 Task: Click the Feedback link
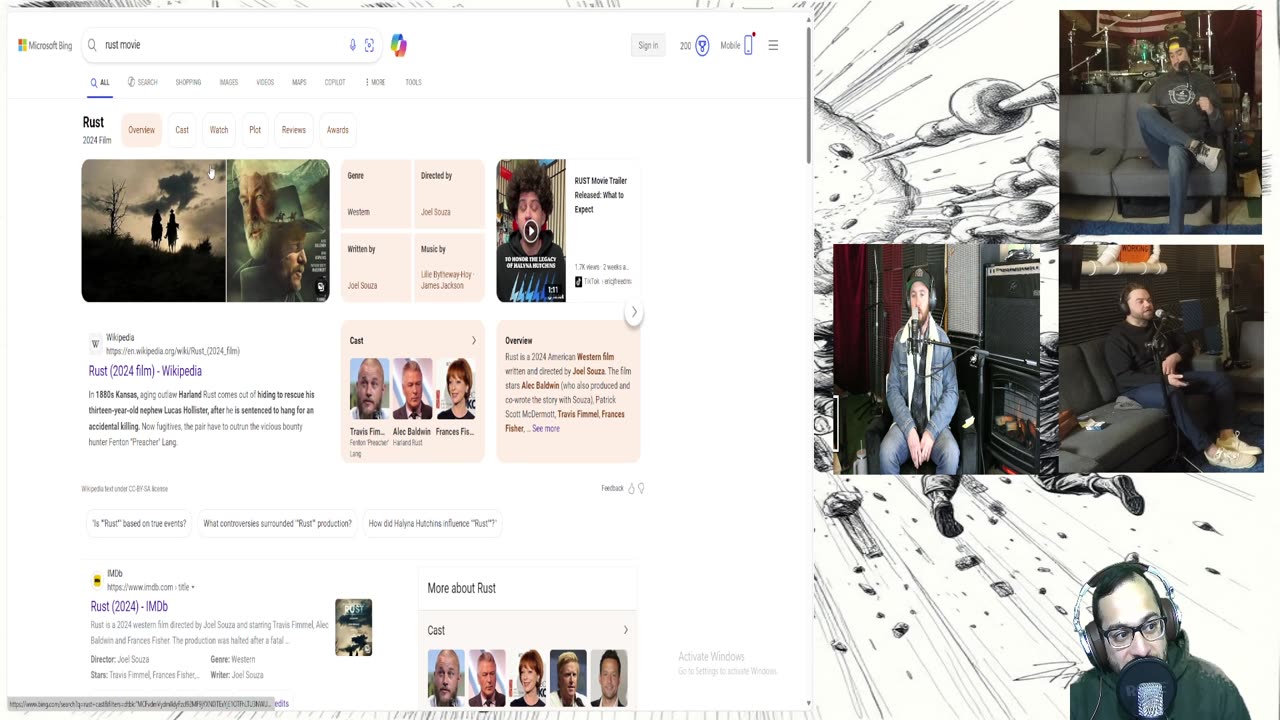pyautogui.click(x=612, y=488)
